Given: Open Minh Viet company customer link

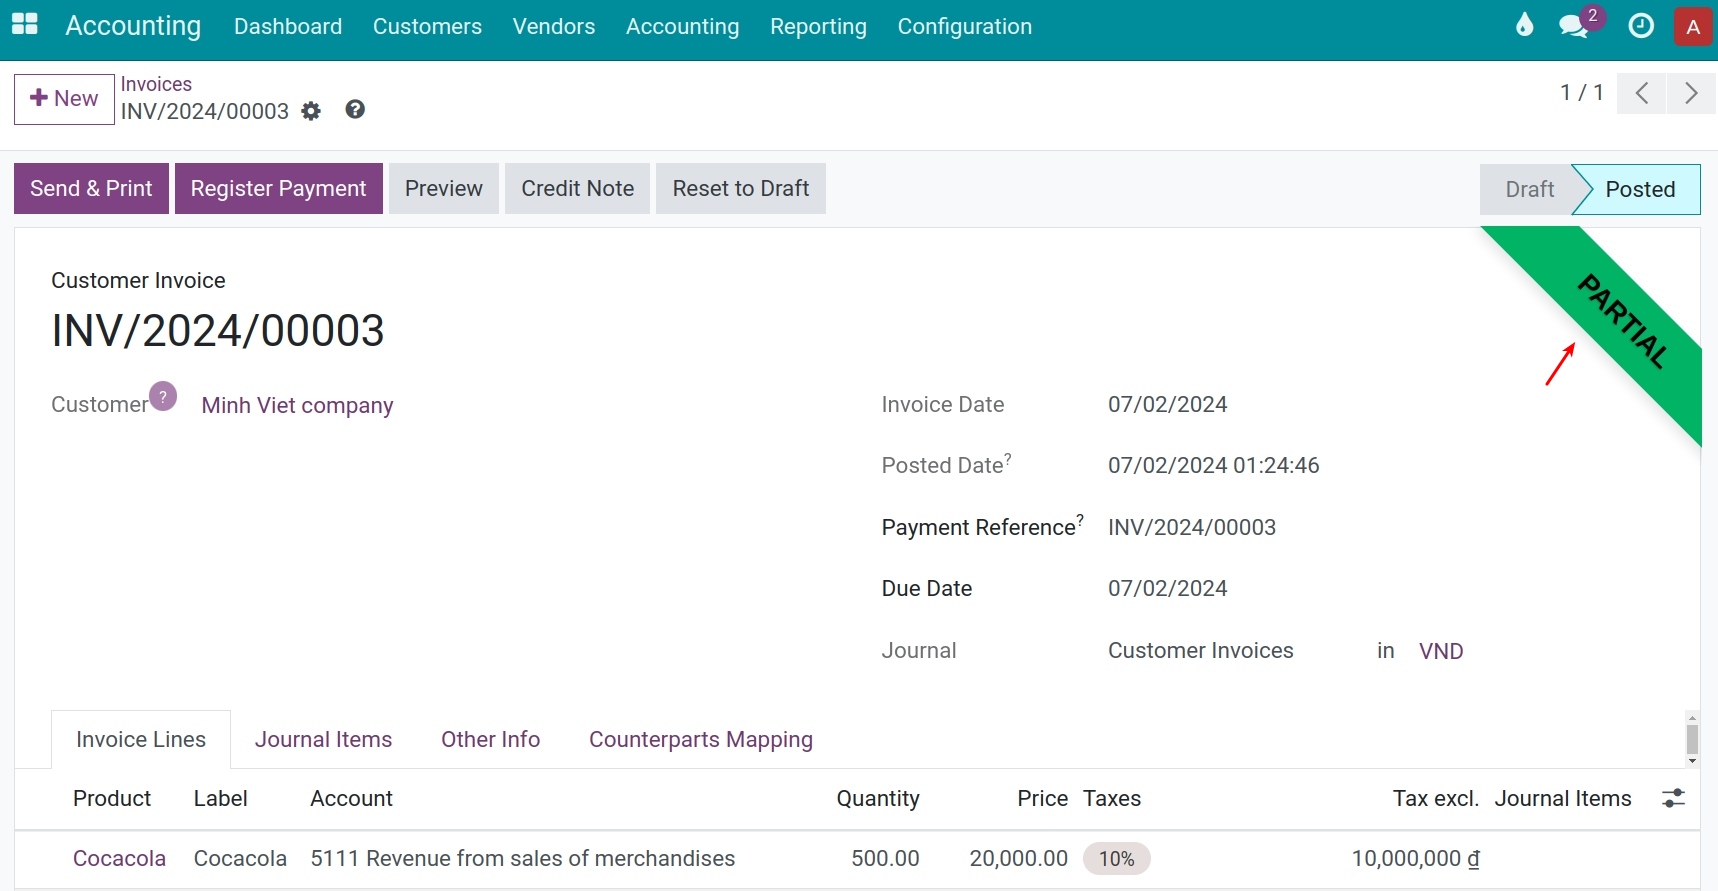Looking at the screenshot, I should (x=297, y=405).
